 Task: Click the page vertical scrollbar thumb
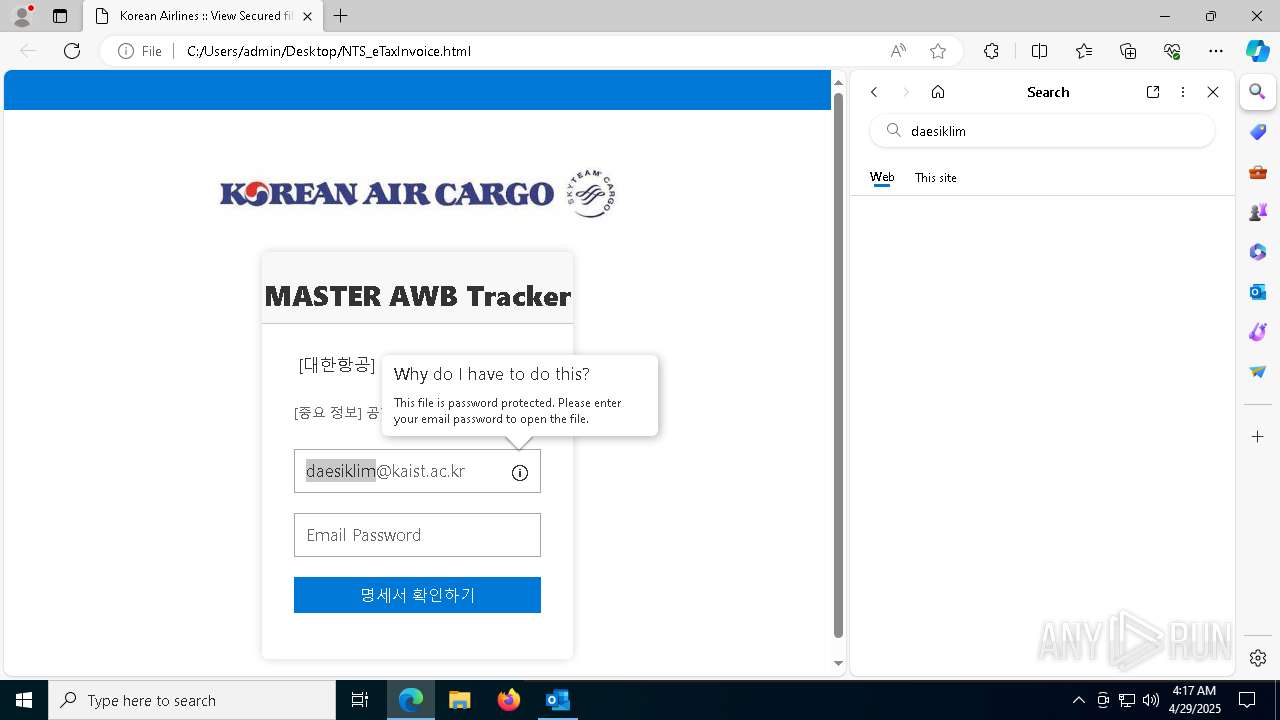point(839,365)
